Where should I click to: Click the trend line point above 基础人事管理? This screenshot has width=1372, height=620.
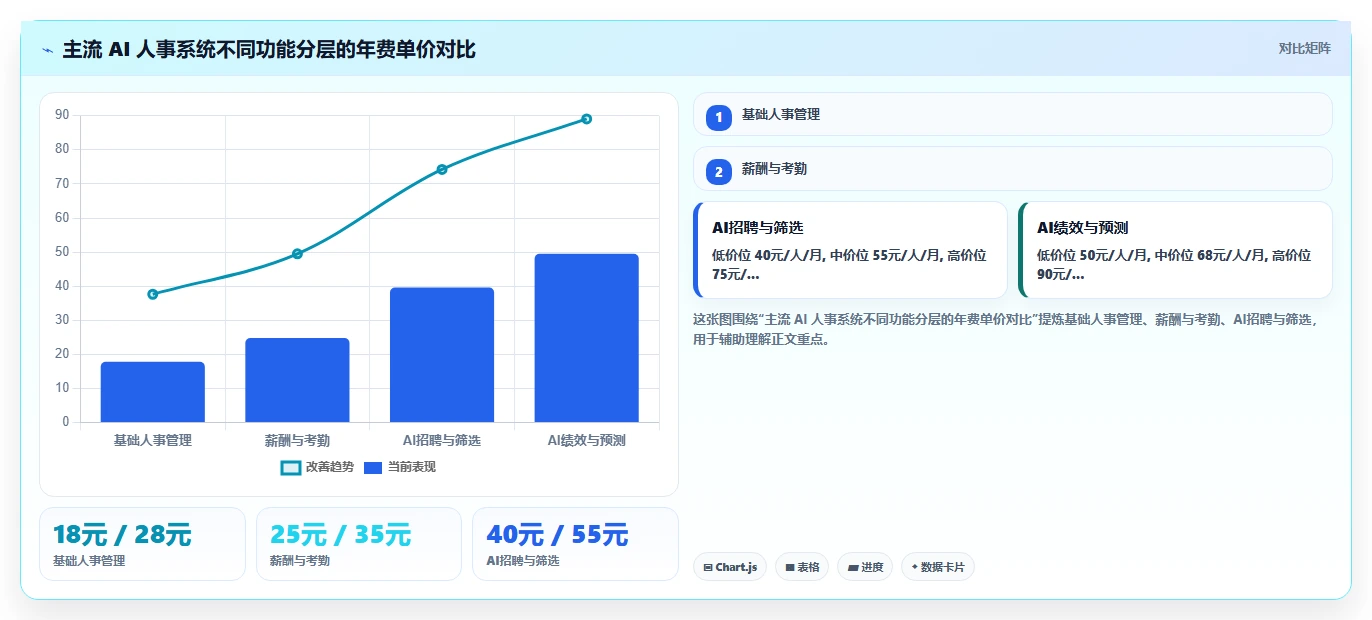coord(152,294)
